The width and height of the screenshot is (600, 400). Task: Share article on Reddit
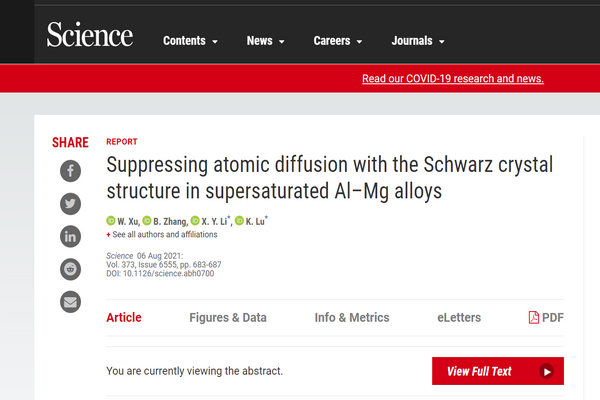[x=70, y=269]
